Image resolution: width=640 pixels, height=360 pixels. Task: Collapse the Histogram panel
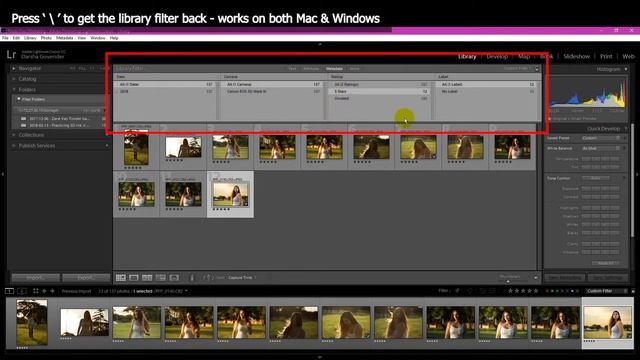click(626, 69)
